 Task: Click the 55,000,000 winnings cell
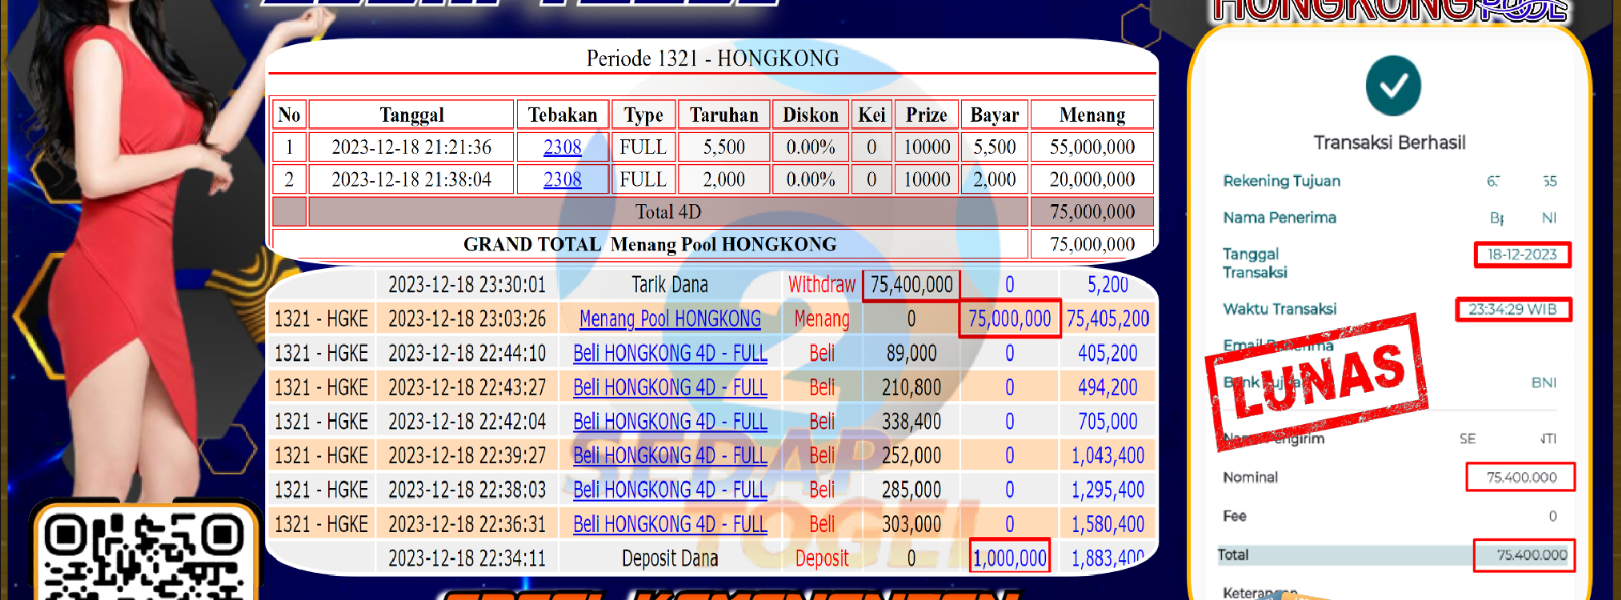point(1092,147)
